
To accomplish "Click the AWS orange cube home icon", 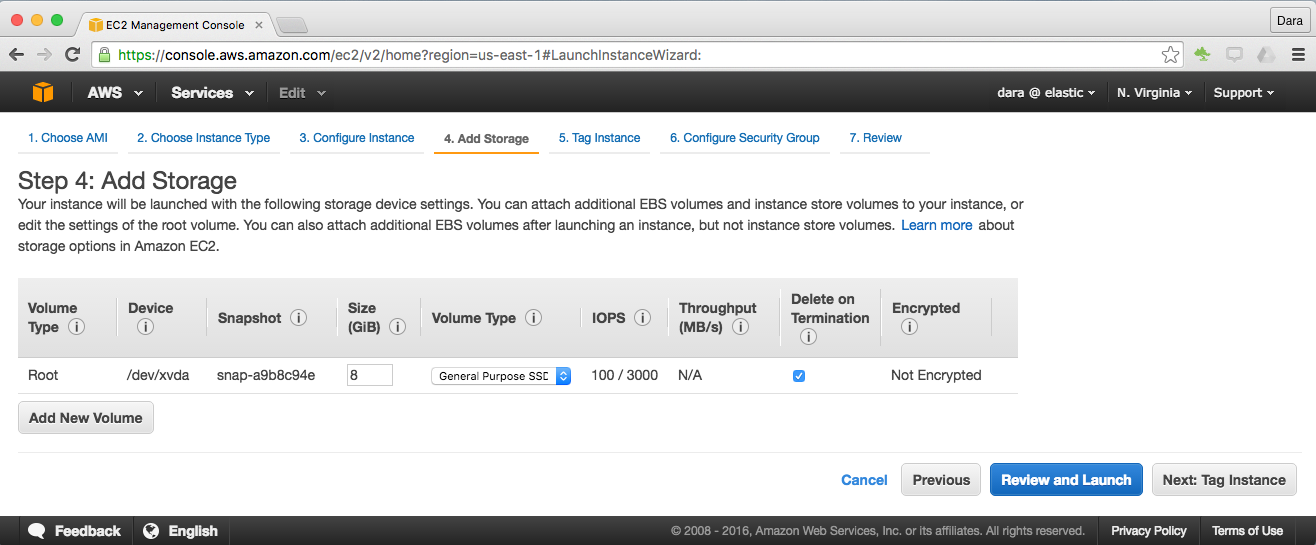I will (42, 92).
